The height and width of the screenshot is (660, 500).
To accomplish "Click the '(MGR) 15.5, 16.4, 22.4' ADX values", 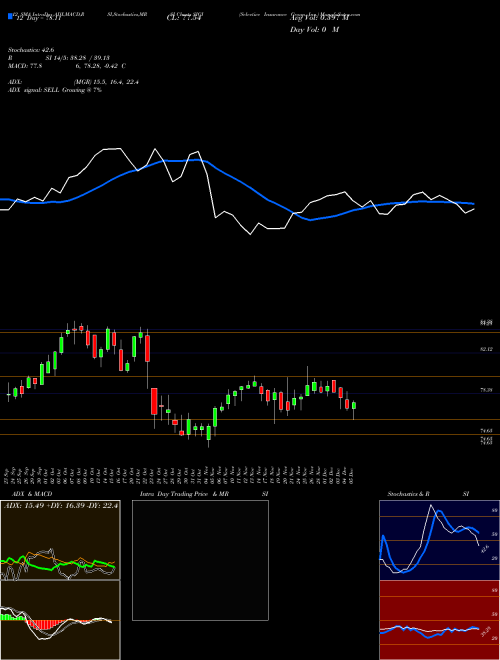I will tap(106, 82).
